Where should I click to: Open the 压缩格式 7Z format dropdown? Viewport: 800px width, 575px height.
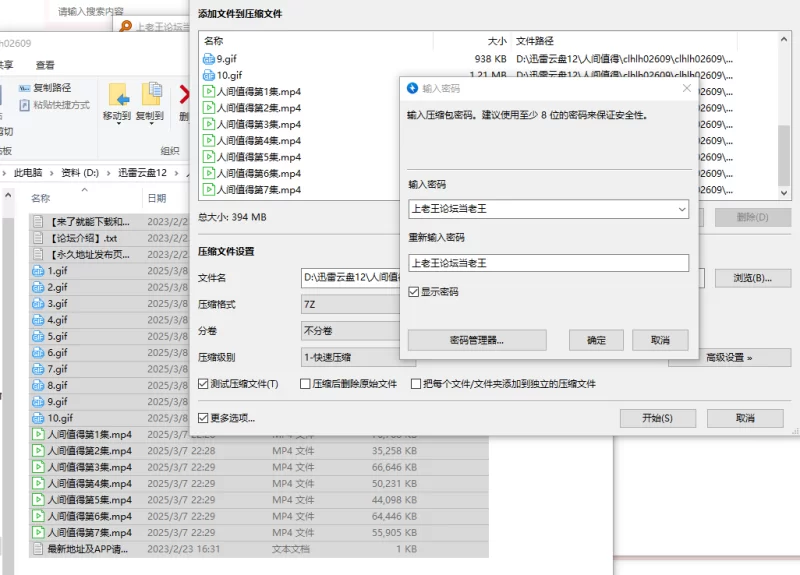click(350, 304)
